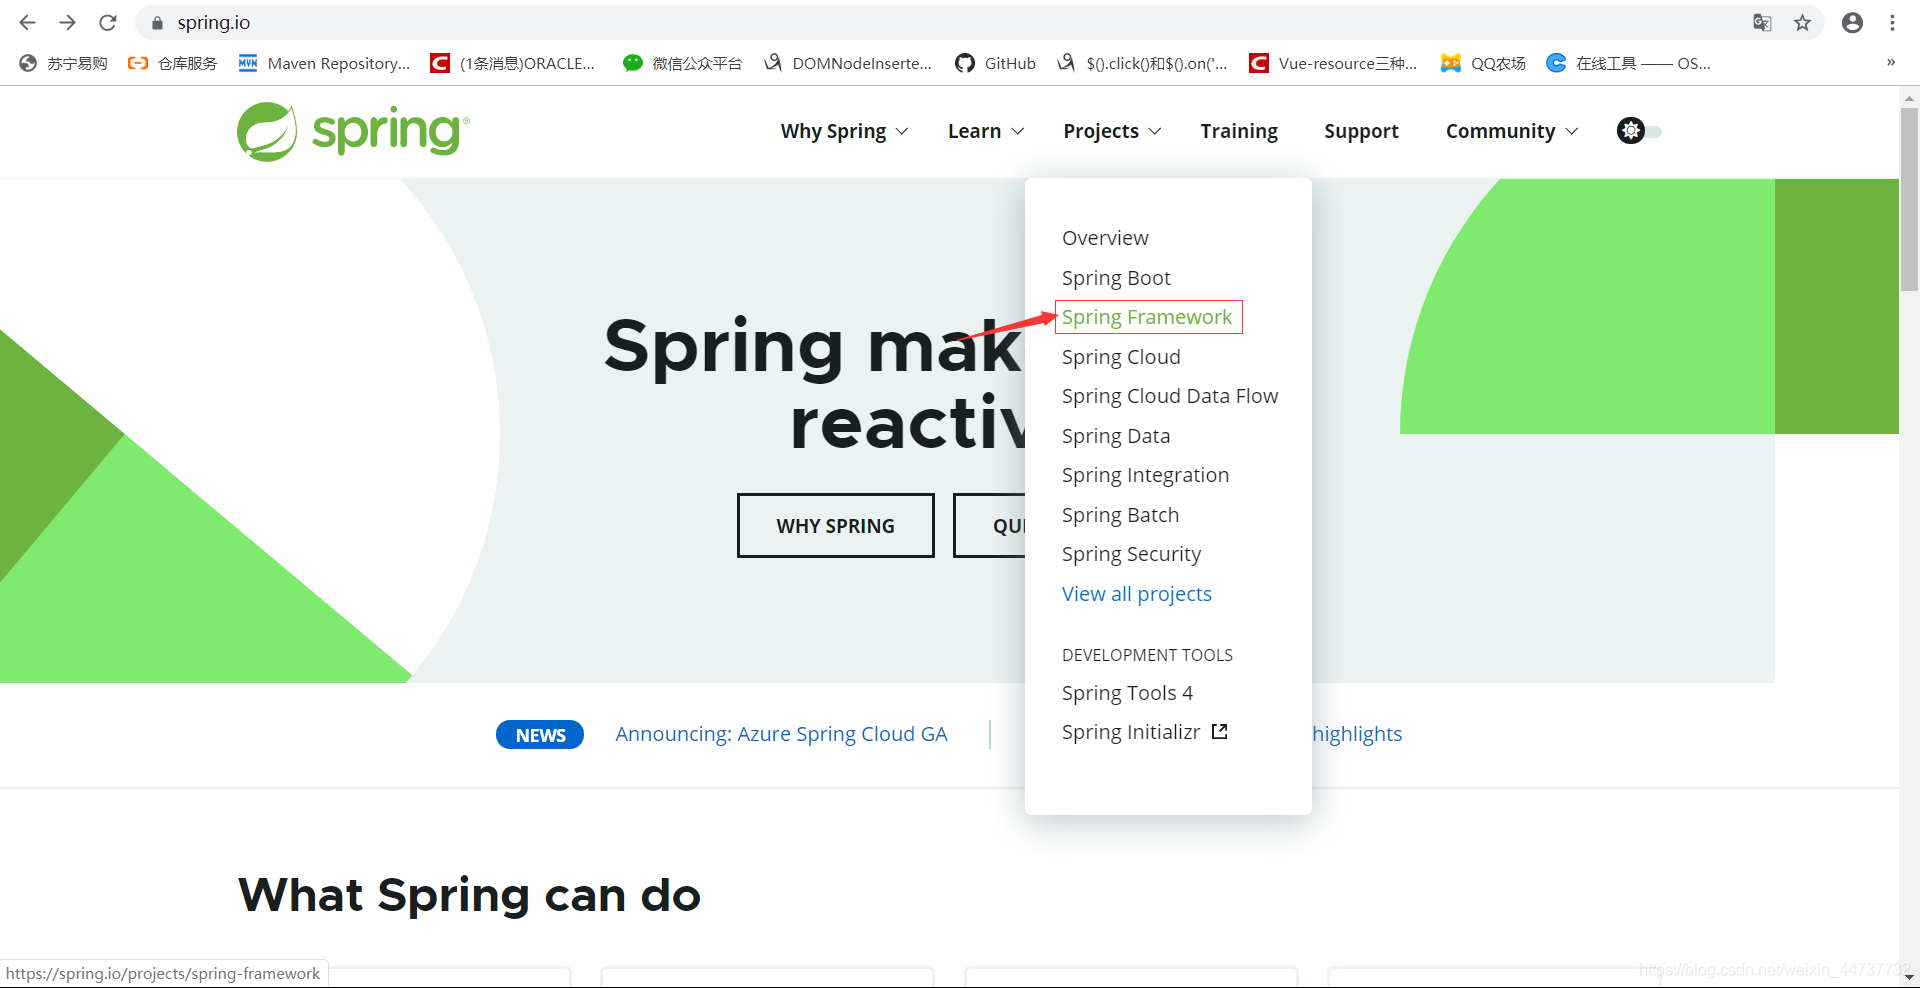Open the Vue-resource三种 bookmark
1920x988 pixels.
click(x=1333, y=63)
